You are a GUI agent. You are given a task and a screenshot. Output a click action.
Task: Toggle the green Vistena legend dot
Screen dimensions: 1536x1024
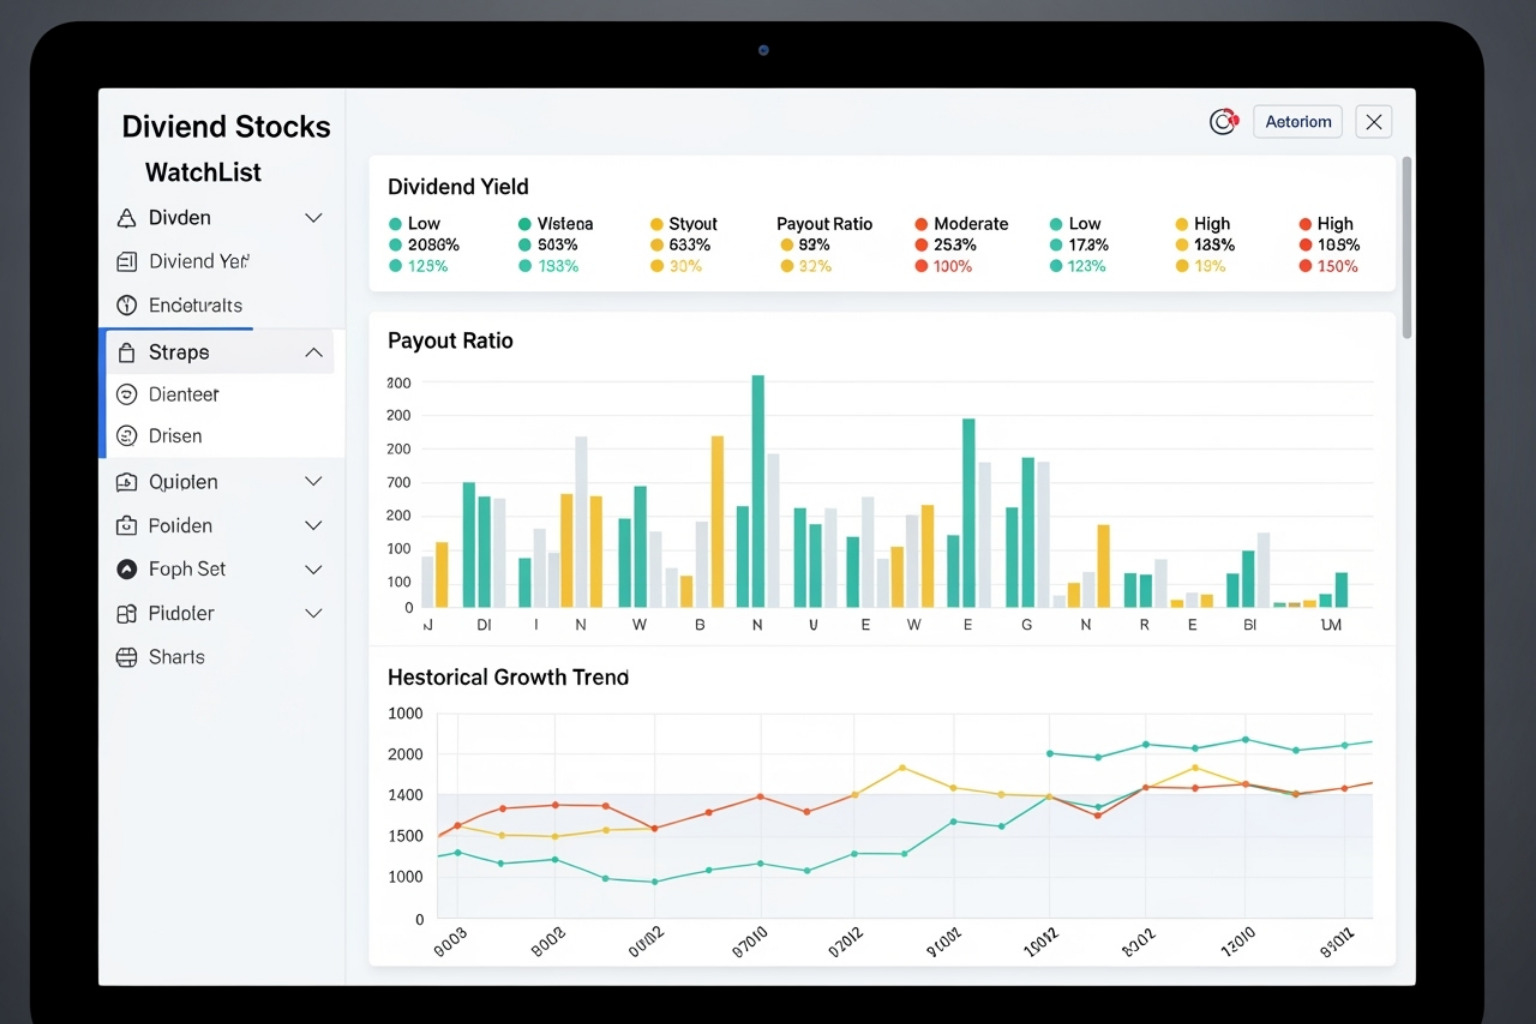(525, 225)
